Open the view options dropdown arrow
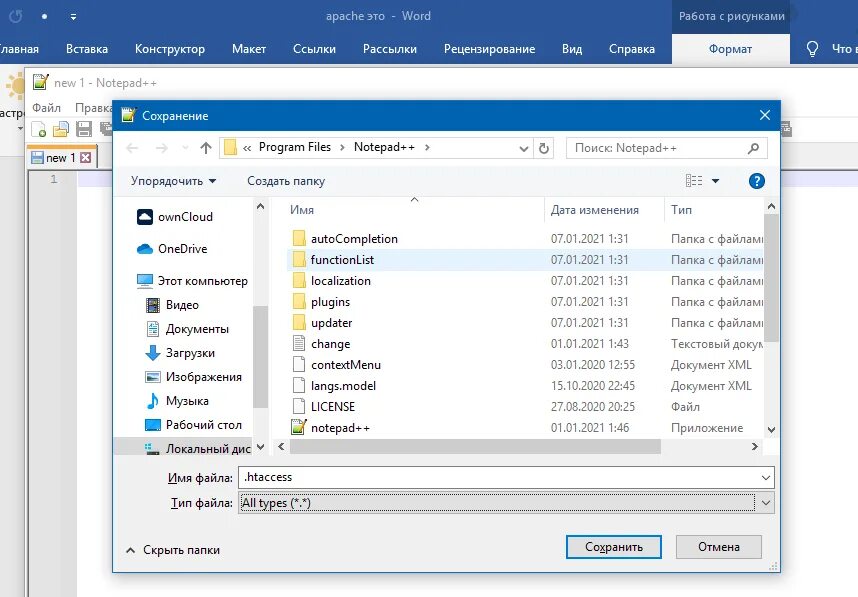858x597 pixels. pos(715,181)
